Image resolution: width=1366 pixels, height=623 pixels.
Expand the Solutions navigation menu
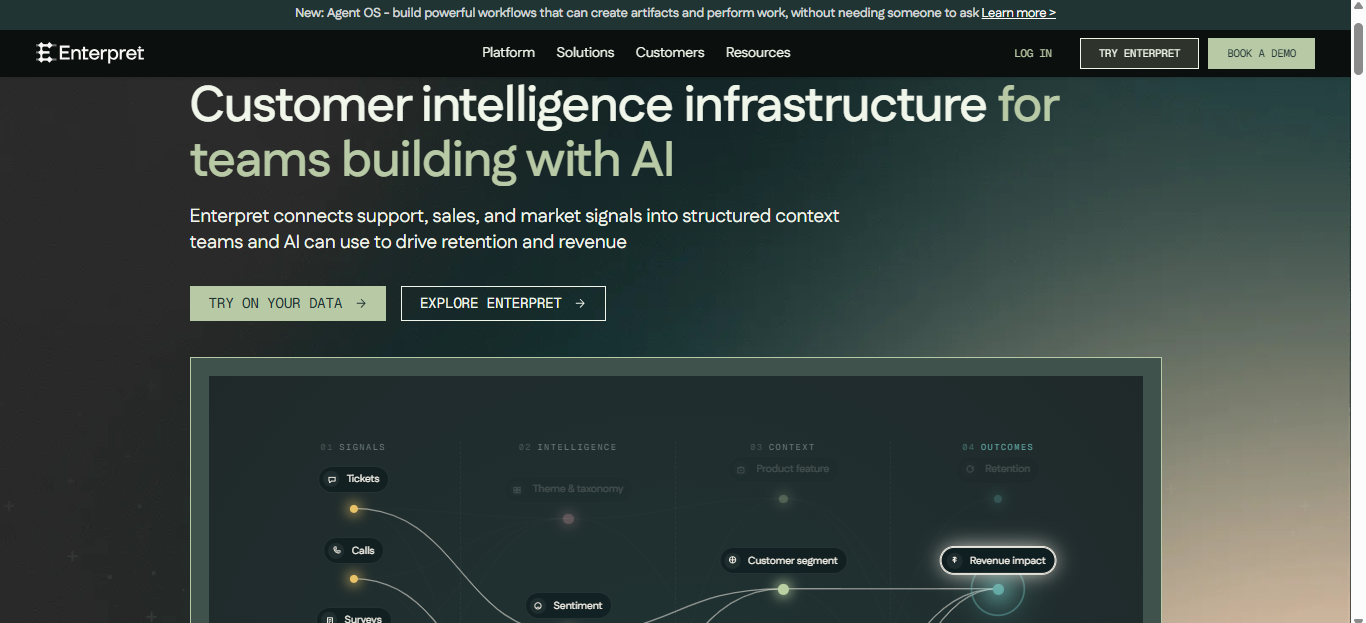click(x=585, y=52)
